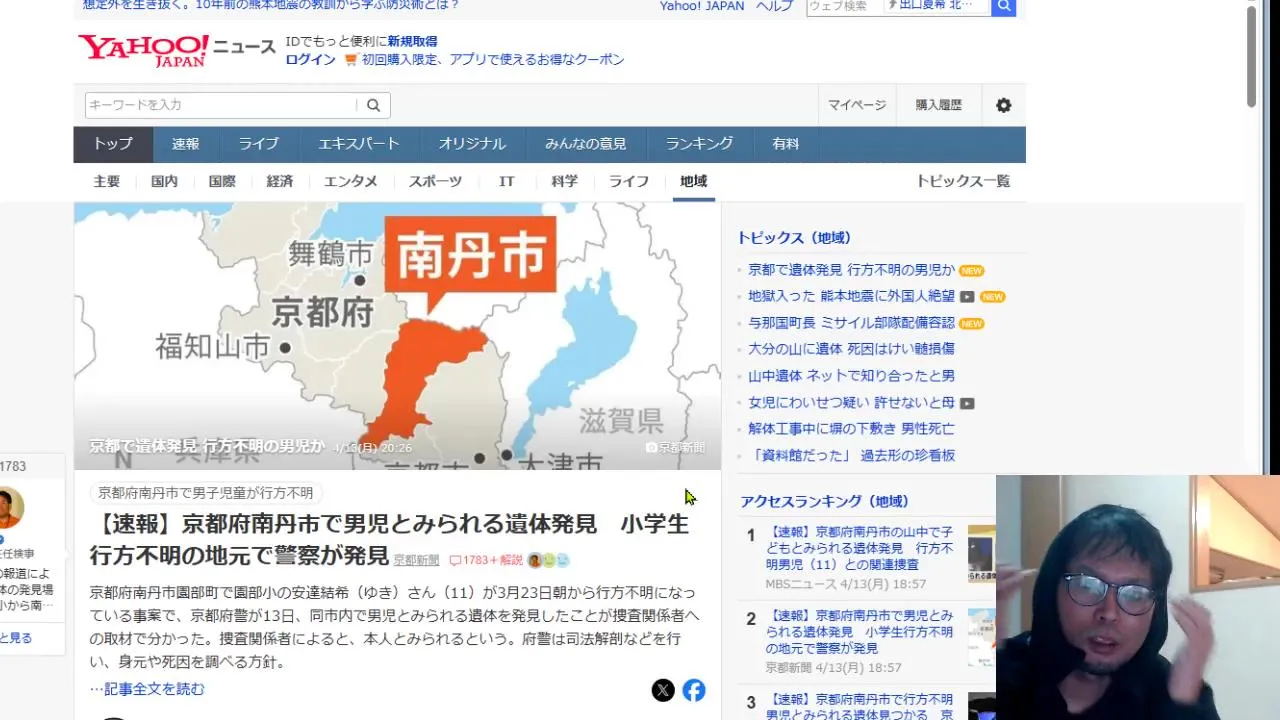
Task: Open topic 女児にわいせつ疑い 許せないと母
Action: coord(852,403)
